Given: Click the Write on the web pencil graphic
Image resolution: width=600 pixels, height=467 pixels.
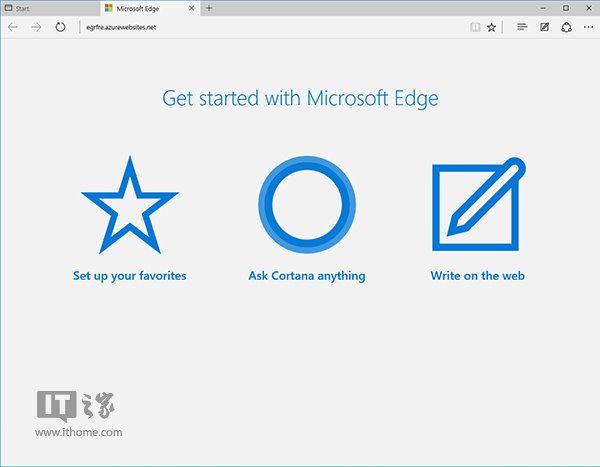Looking at the screenshot, I should click(478, 207).
